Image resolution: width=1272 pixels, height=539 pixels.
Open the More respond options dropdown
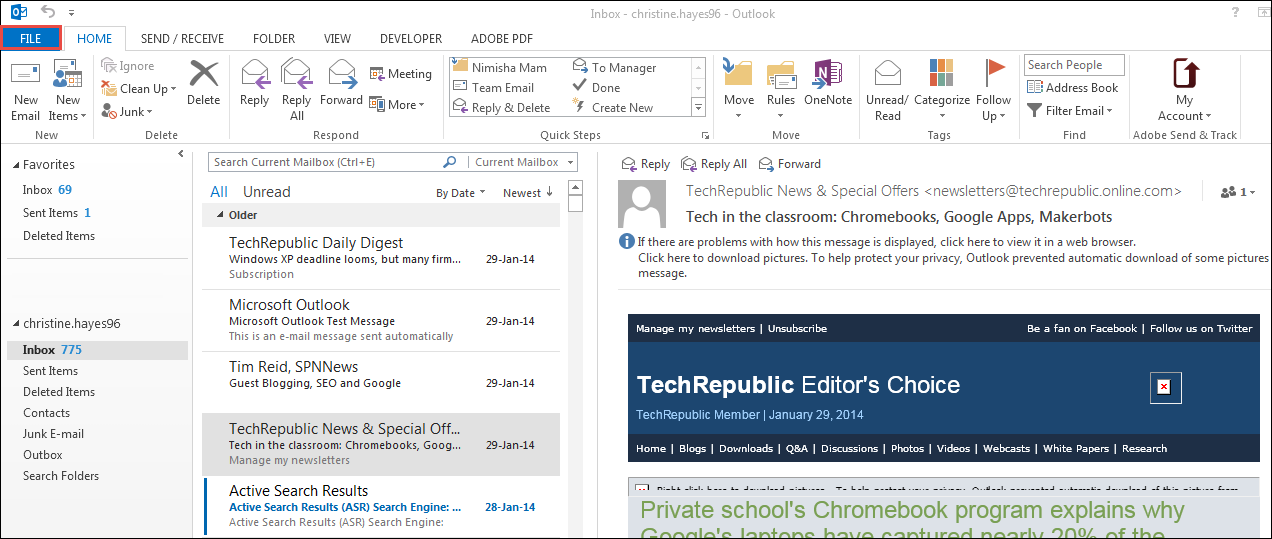coord(397,104)
